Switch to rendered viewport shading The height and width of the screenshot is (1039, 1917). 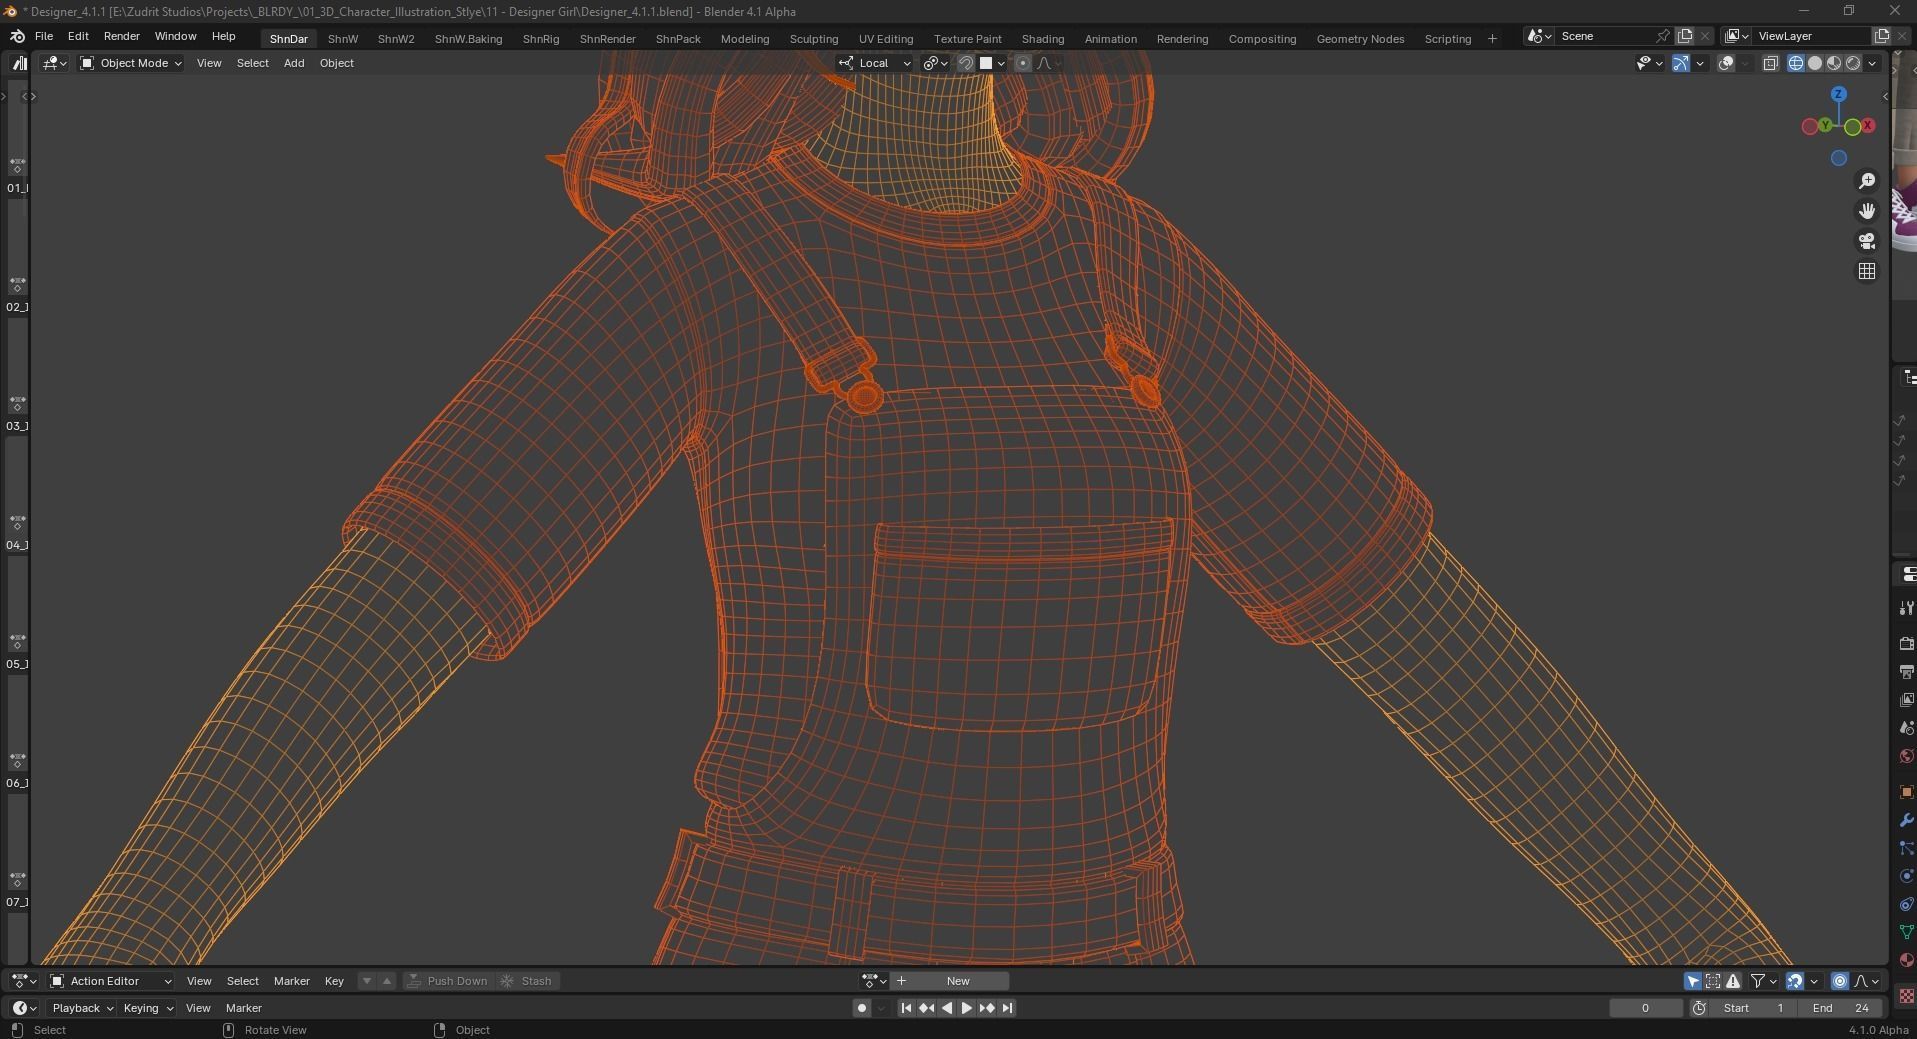pyautogui.click(x=1853, y=63)
